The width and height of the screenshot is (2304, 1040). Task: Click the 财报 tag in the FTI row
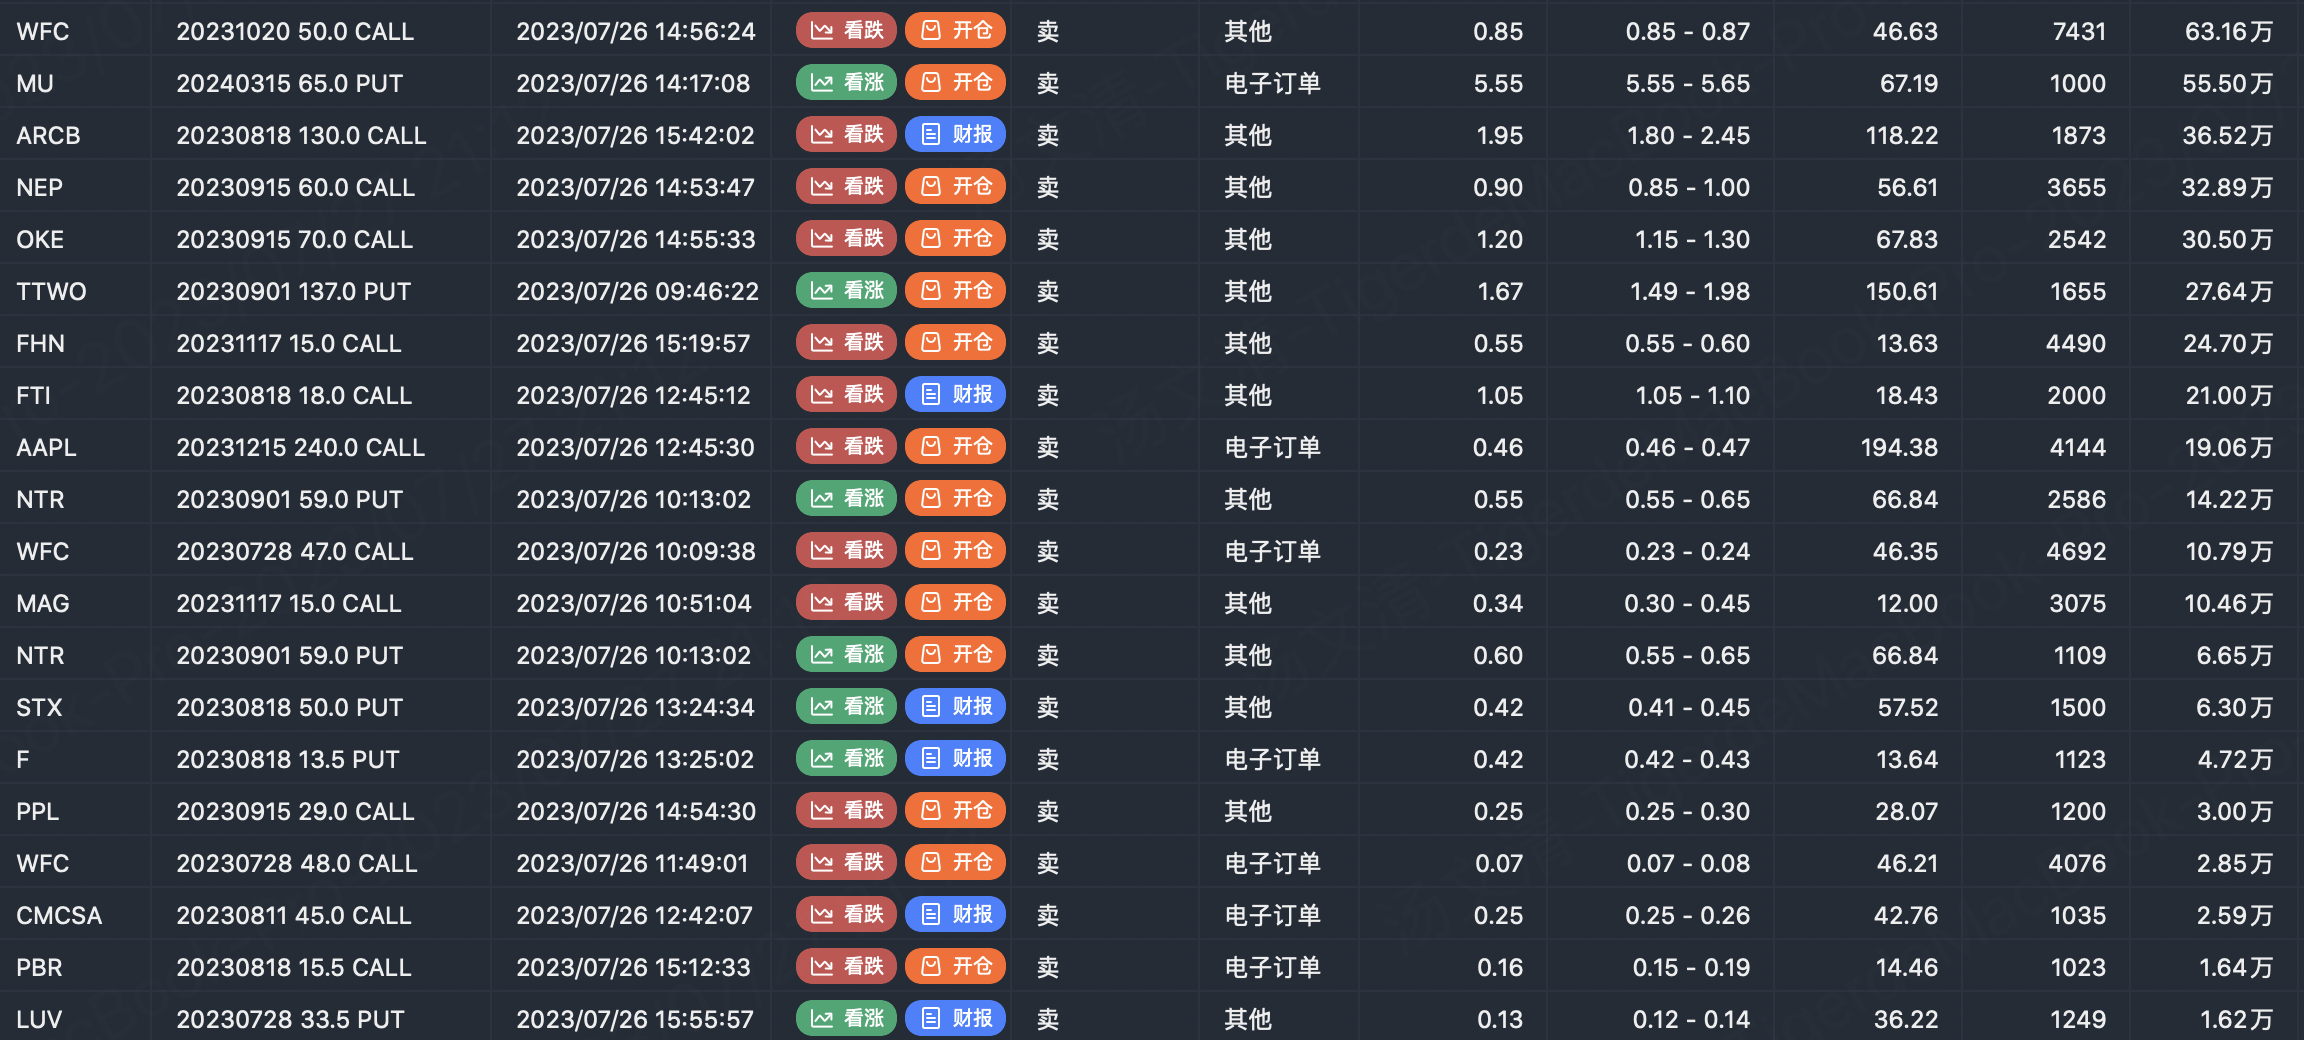[955, 394]
